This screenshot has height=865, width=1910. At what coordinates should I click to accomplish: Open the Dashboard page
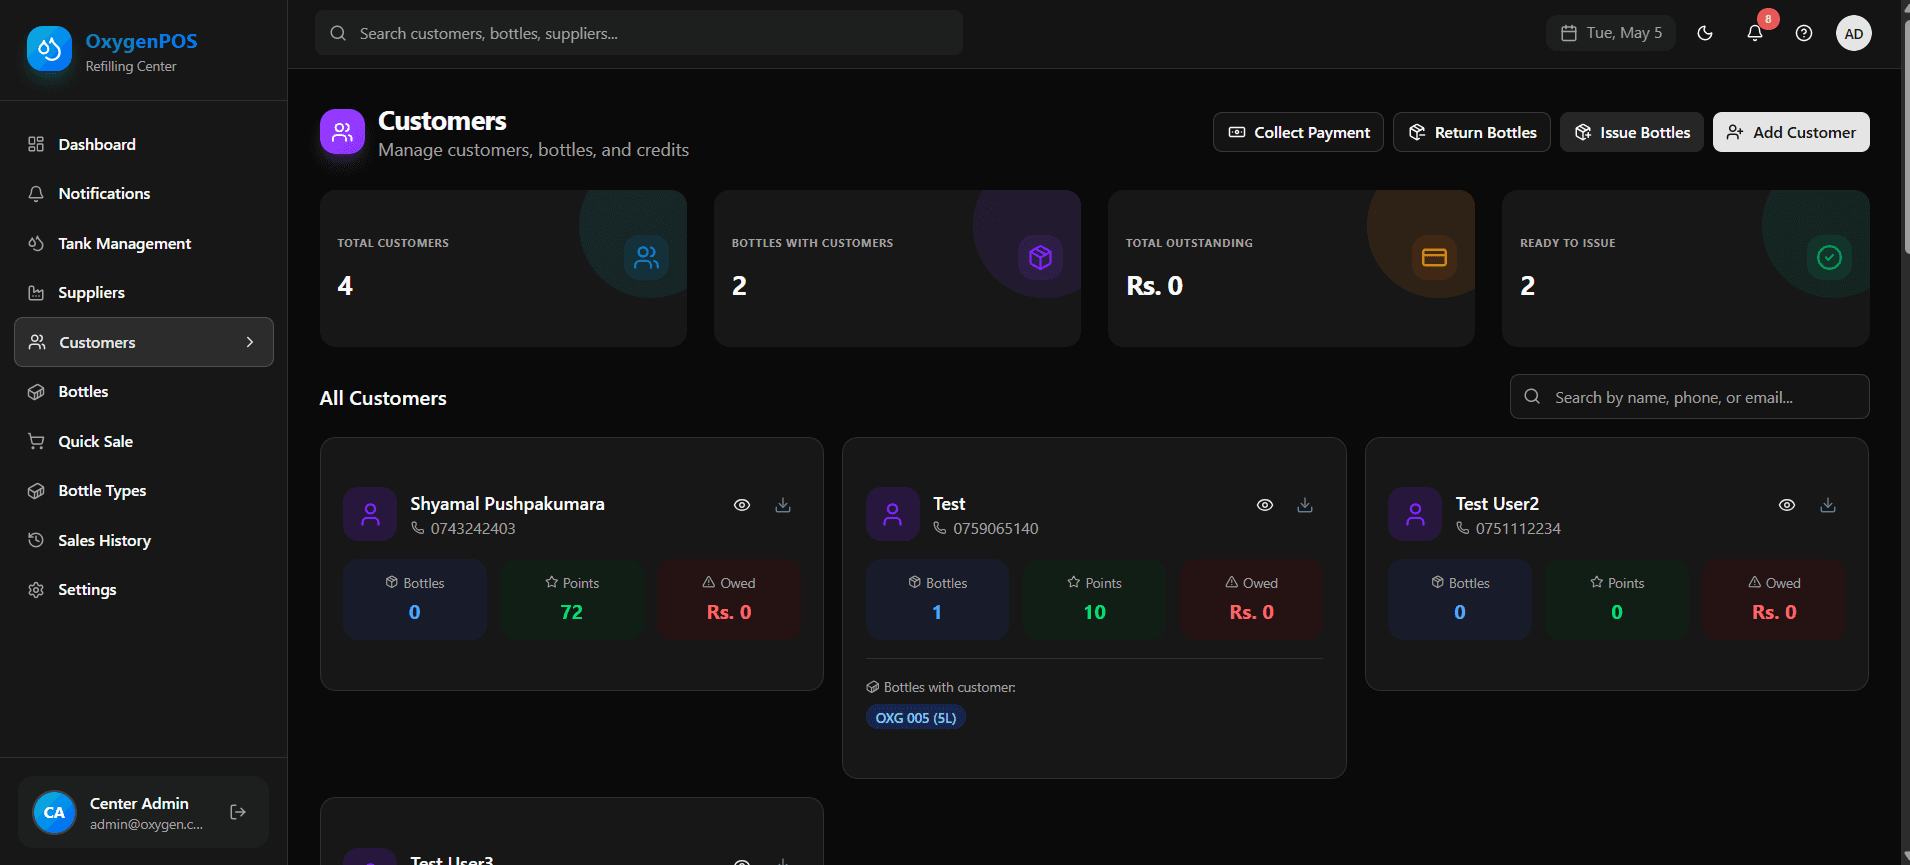(144, 144)
